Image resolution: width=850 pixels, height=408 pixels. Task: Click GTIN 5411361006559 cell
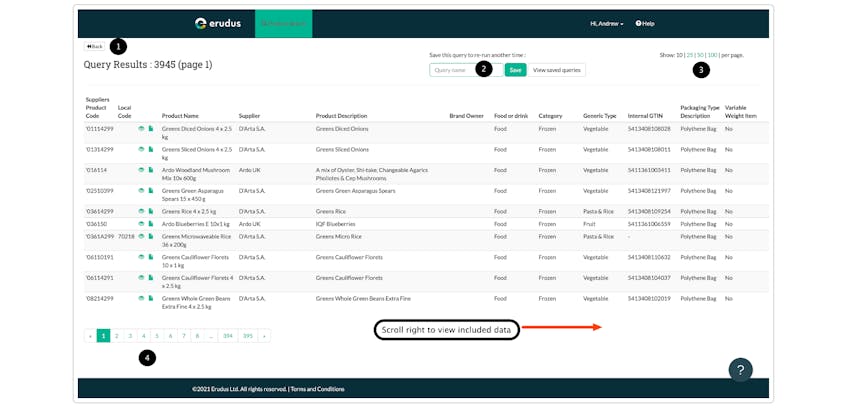(649, 224)
